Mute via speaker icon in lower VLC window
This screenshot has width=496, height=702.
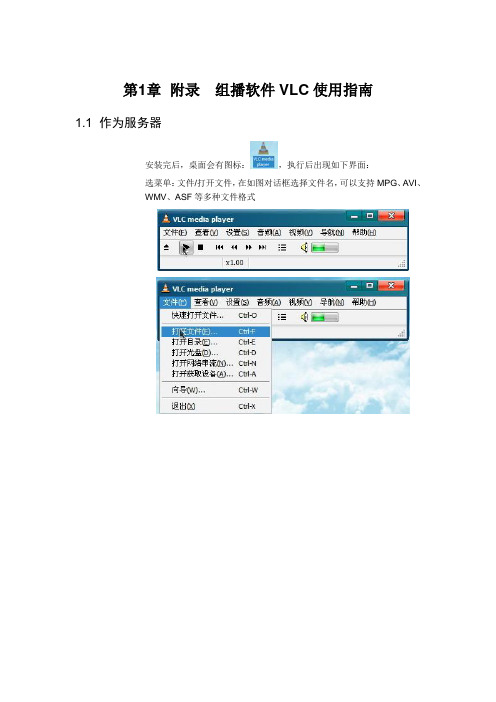pyautogui.click(x=304, y=317)
